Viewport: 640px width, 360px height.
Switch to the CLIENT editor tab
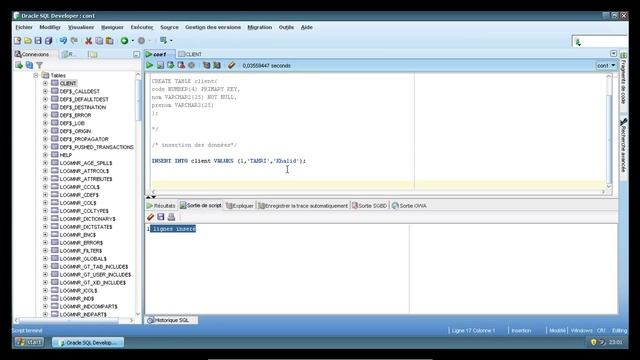[190, 54]
